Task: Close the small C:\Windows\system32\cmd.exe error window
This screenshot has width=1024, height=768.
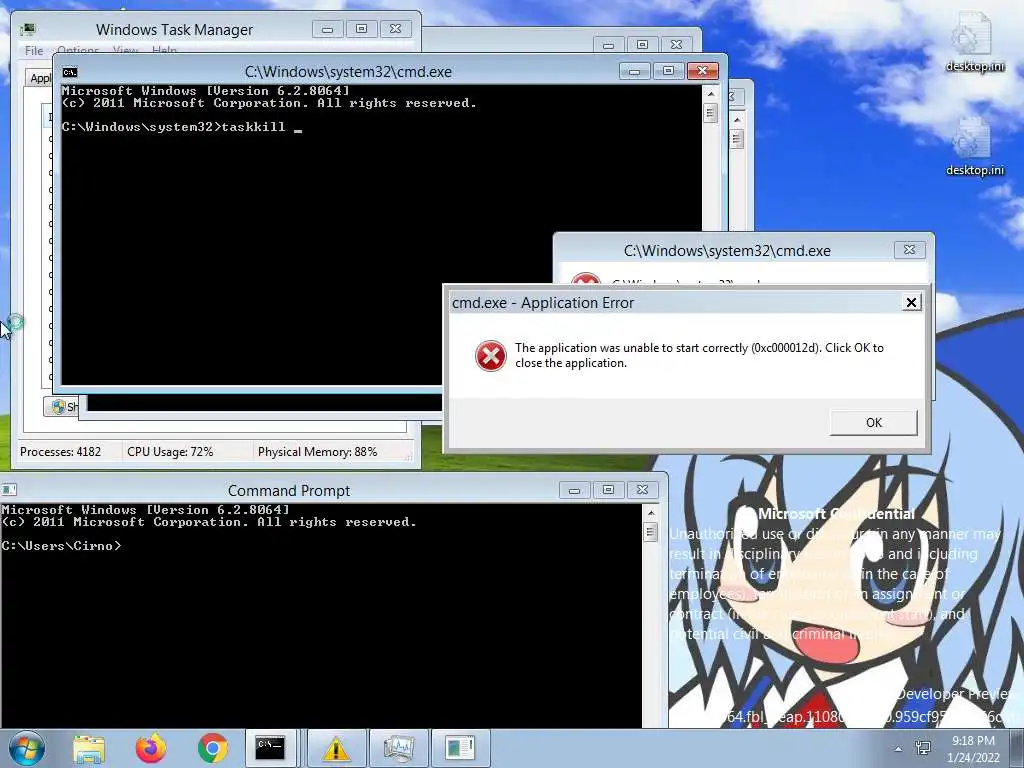Action: [x=909, y=249]
